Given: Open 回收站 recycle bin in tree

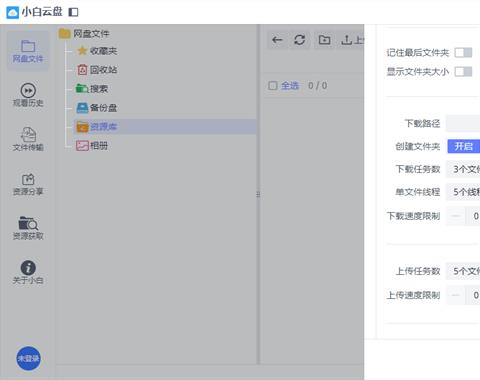Looking at the screenshot, I should (x=97, y=70).
